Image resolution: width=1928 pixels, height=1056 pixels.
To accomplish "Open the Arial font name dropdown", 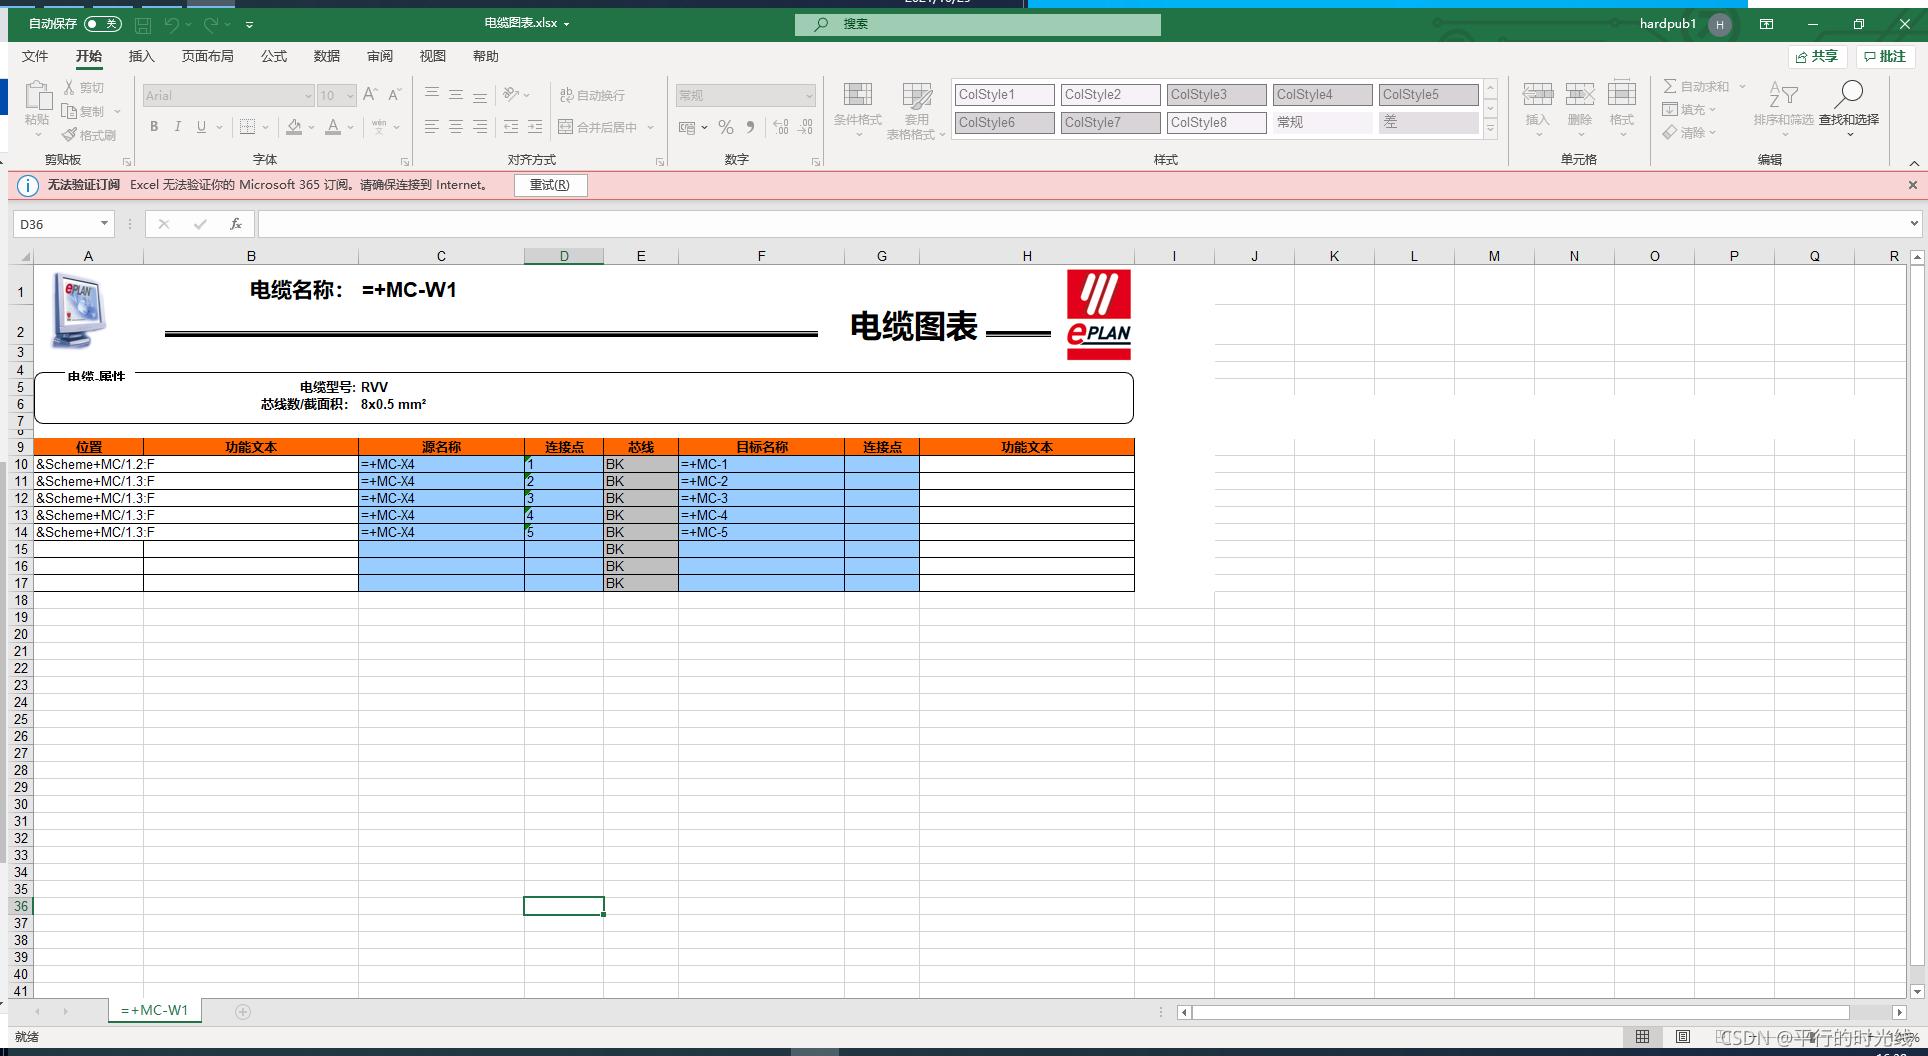I will click(308, 96).
